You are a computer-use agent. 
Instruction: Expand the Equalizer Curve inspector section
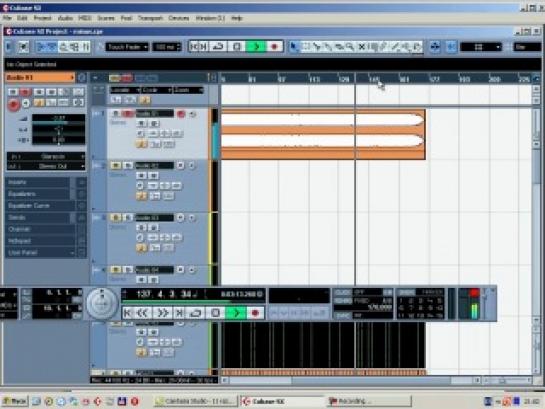tap(40, 206)
